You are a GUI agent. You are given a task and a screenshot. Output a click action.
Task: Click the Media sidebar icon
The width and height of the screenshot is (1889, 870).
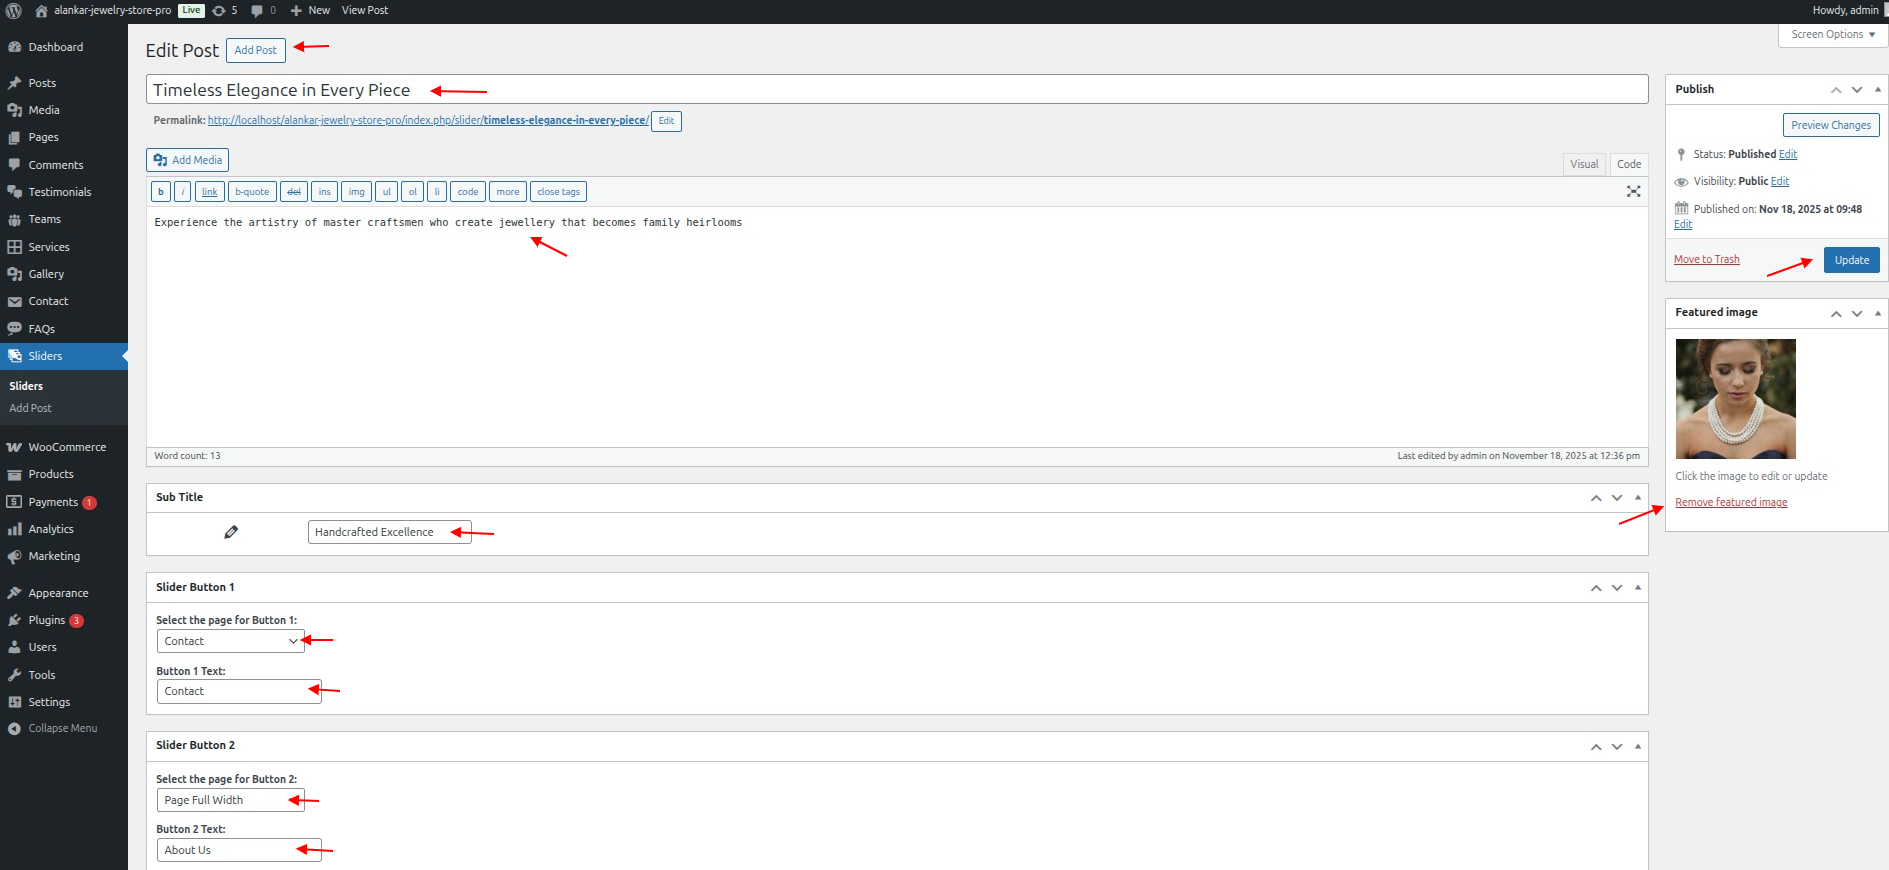click(x=14, y=110)
